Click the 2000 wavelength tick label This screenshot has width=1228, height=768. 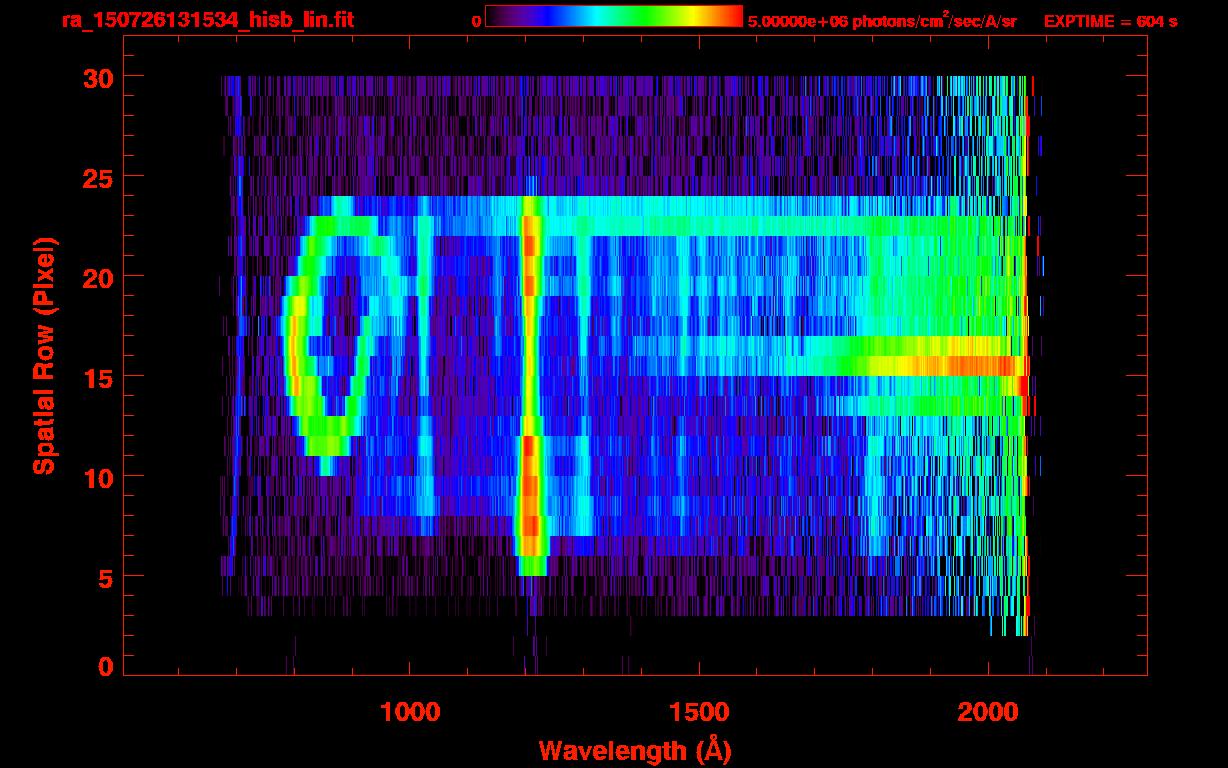(988, 712)
